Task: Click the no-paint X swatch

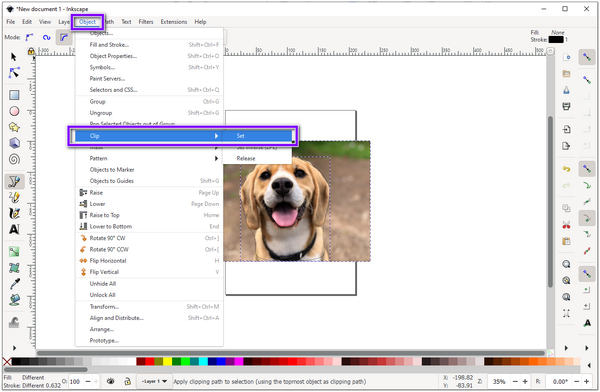Action: (7, 361)
